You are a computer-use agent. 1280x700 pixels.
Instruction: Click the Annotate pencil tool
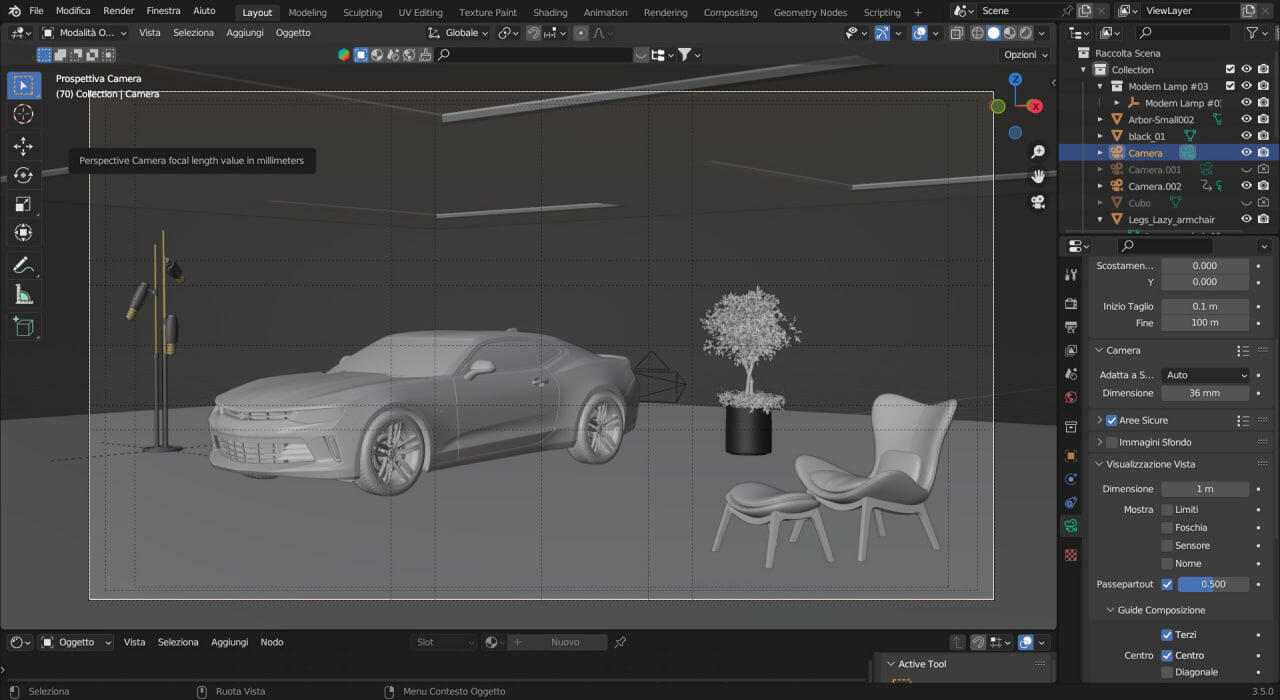pyautogui.click(x=23, y=265)
